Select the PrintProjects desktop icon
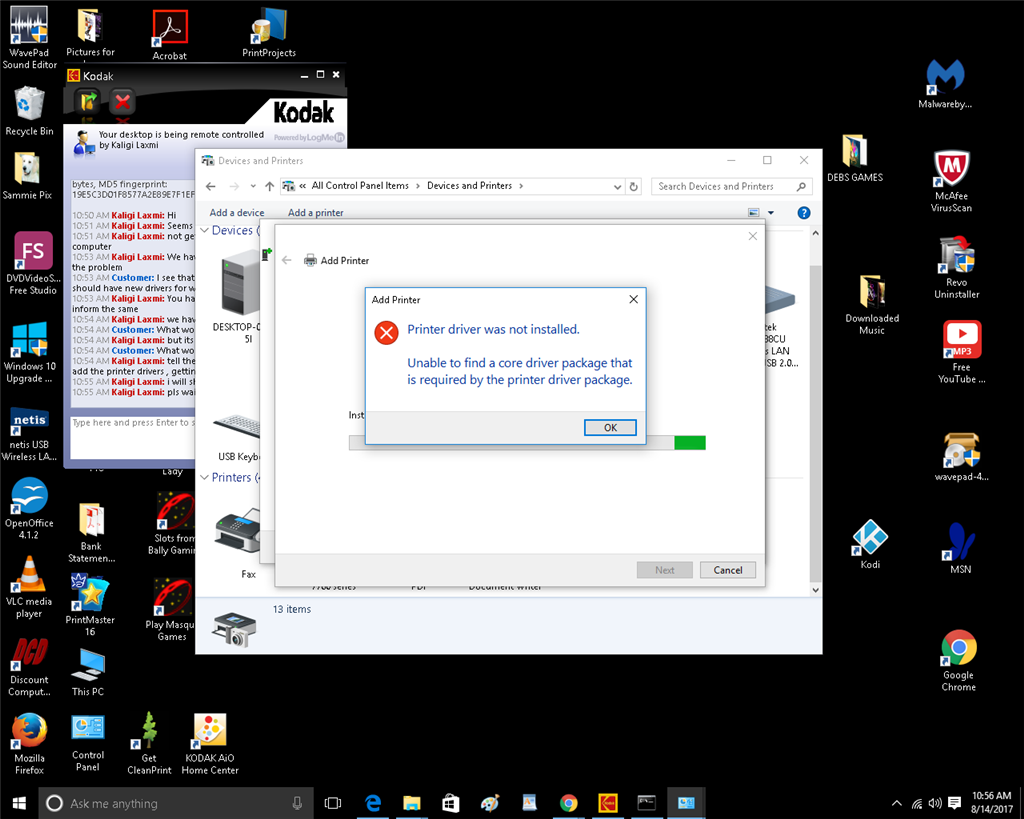 click(269, 33)
